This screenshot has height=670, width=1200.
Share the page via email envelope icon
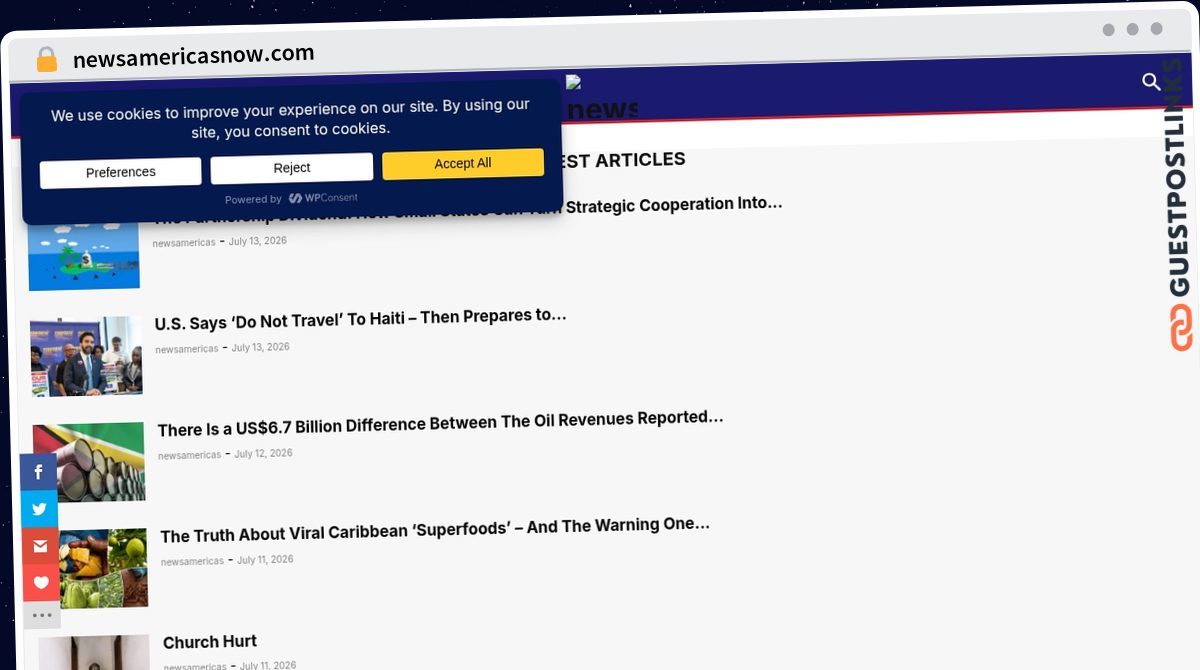(x=41, y=546)
